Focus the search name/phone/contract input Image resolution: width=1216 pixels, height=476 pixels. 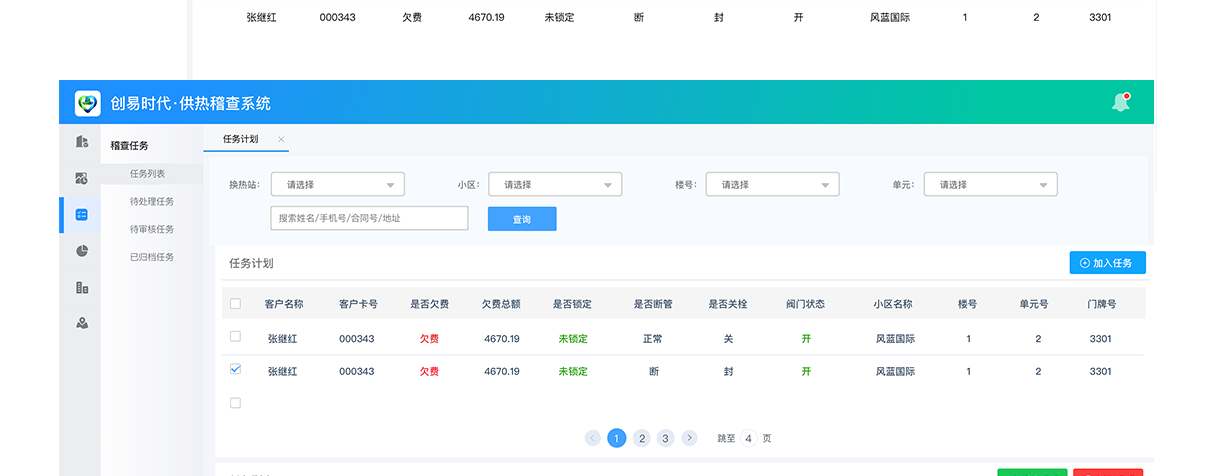(x=369, y=218)
